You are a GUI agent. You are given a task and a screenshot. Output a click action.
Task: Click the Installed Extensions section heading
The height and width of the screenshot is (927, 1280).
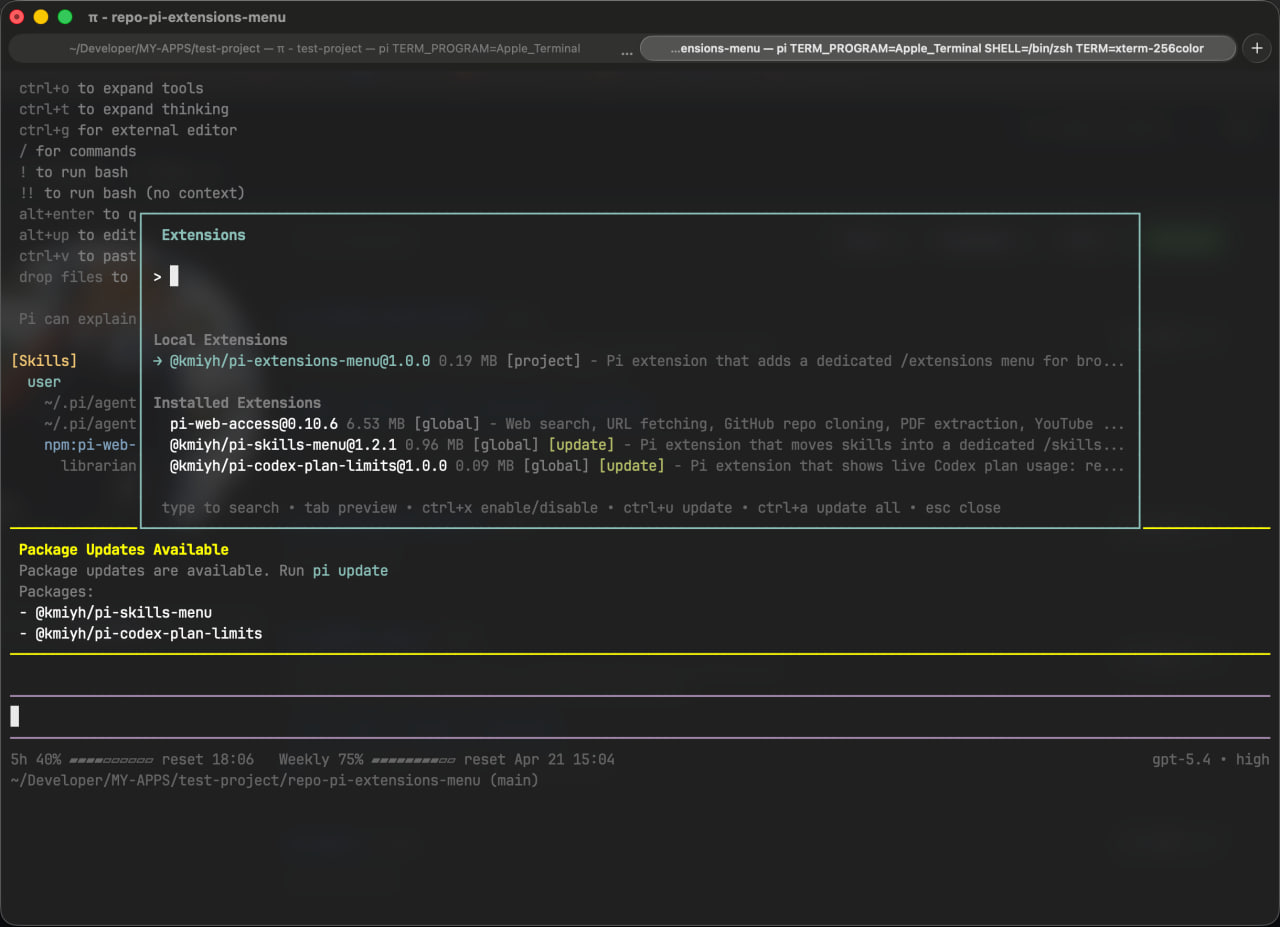coord(237,403)
